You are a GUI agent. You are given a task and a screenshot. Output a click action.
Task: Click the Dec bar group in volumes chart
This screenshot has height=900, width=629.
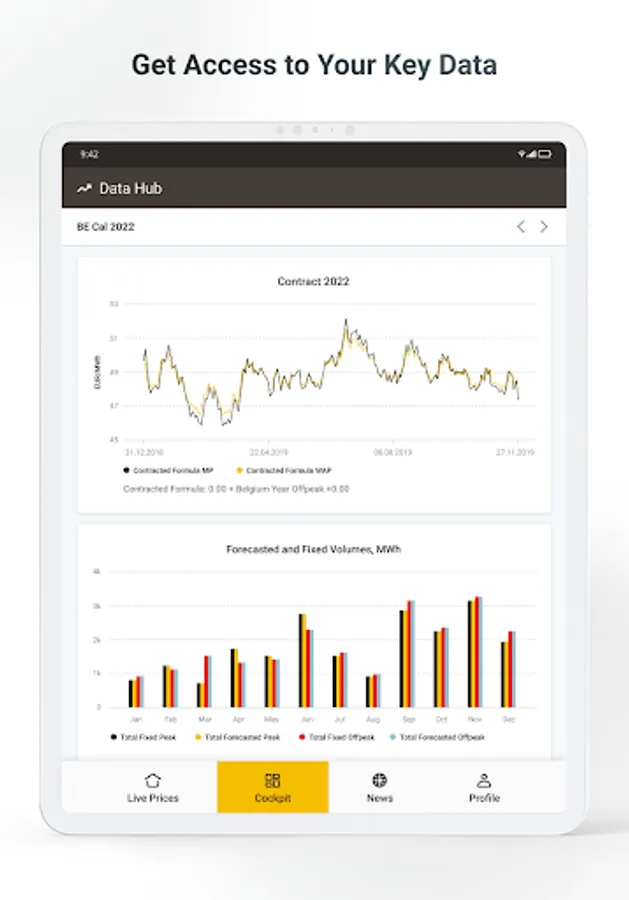[x=508, y=669]
